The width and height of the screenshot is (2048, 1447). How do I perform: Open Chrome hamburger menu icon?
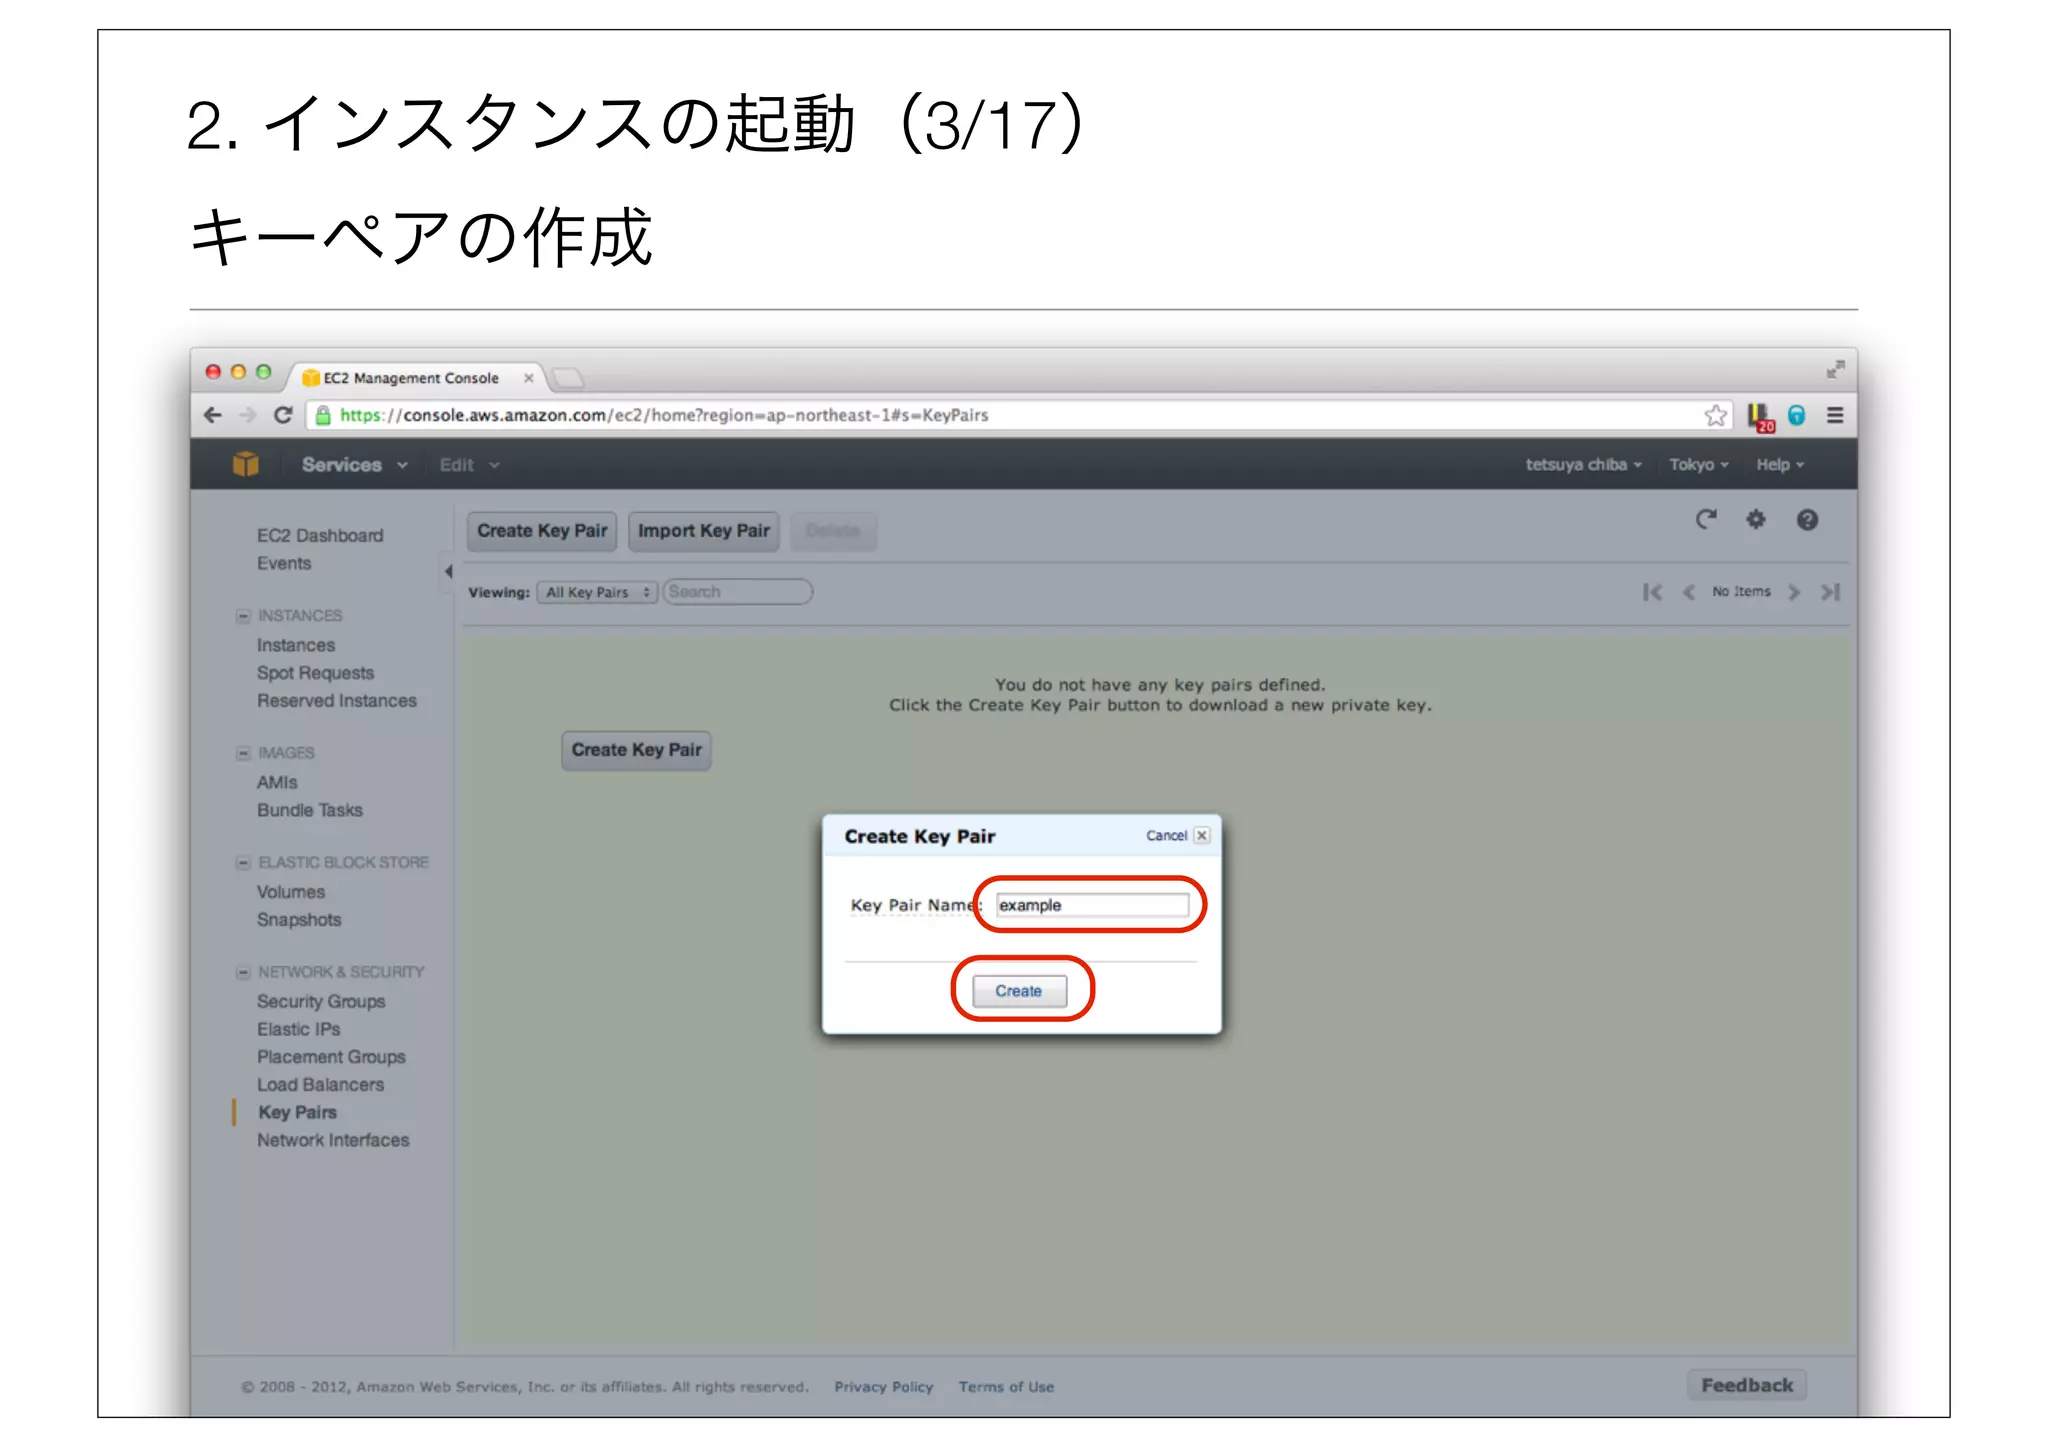[x=1835, y=415]
